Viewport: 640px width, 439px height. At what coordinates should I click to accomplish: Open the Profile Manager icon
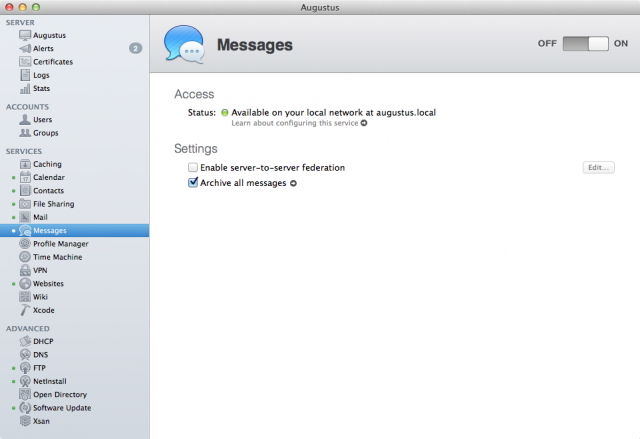[x=25, y=244]
